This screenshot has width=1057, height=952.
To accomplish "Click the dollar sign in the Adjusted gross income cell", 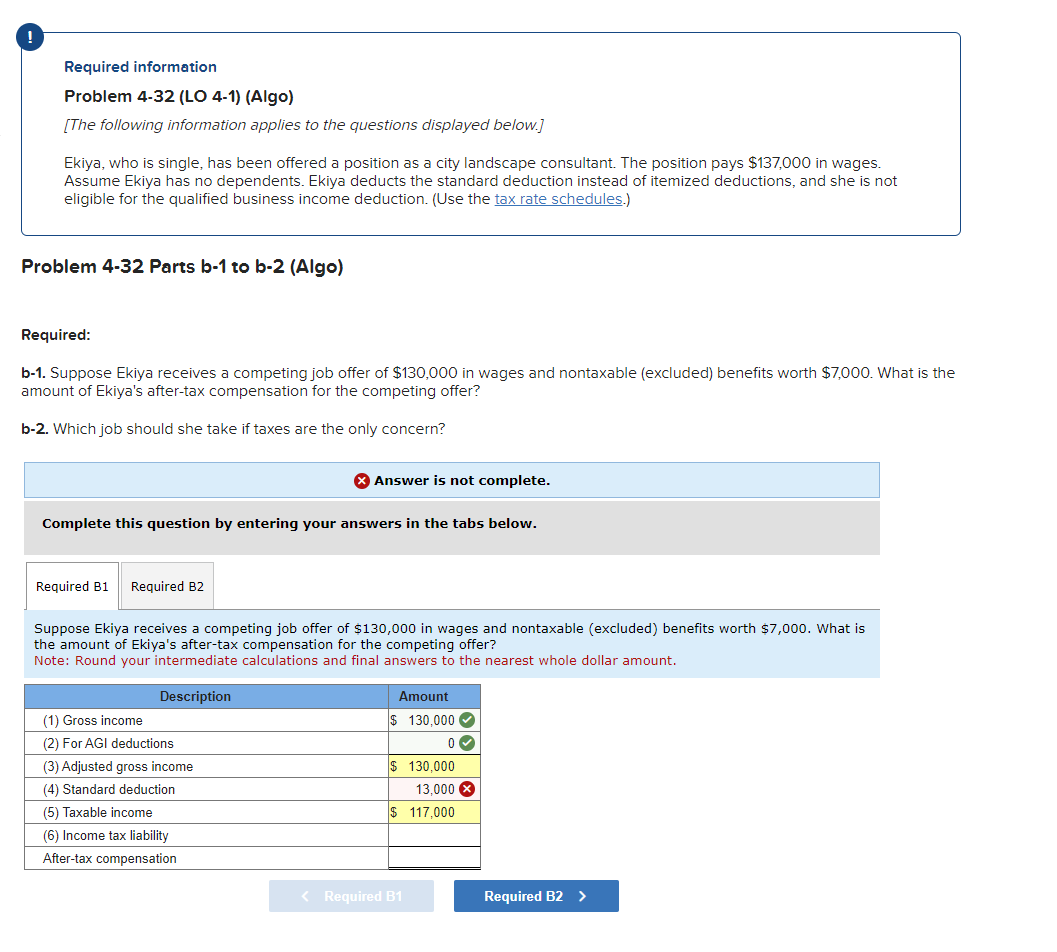I will pos(394,766).
